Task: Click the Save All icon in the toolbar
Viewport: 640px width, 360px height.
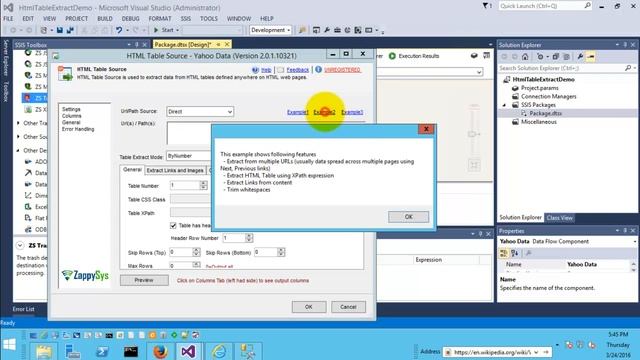Action: 70,30
